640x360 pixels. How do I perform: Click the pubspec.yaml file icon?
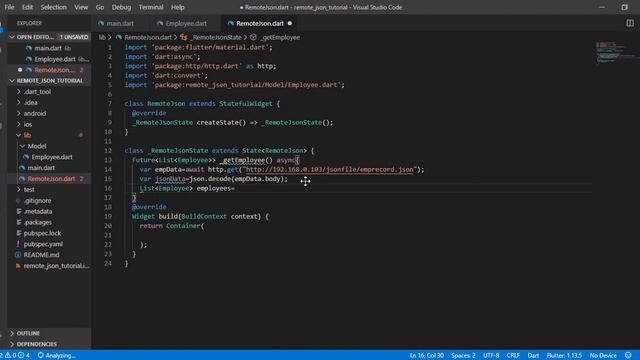(18, 244)
